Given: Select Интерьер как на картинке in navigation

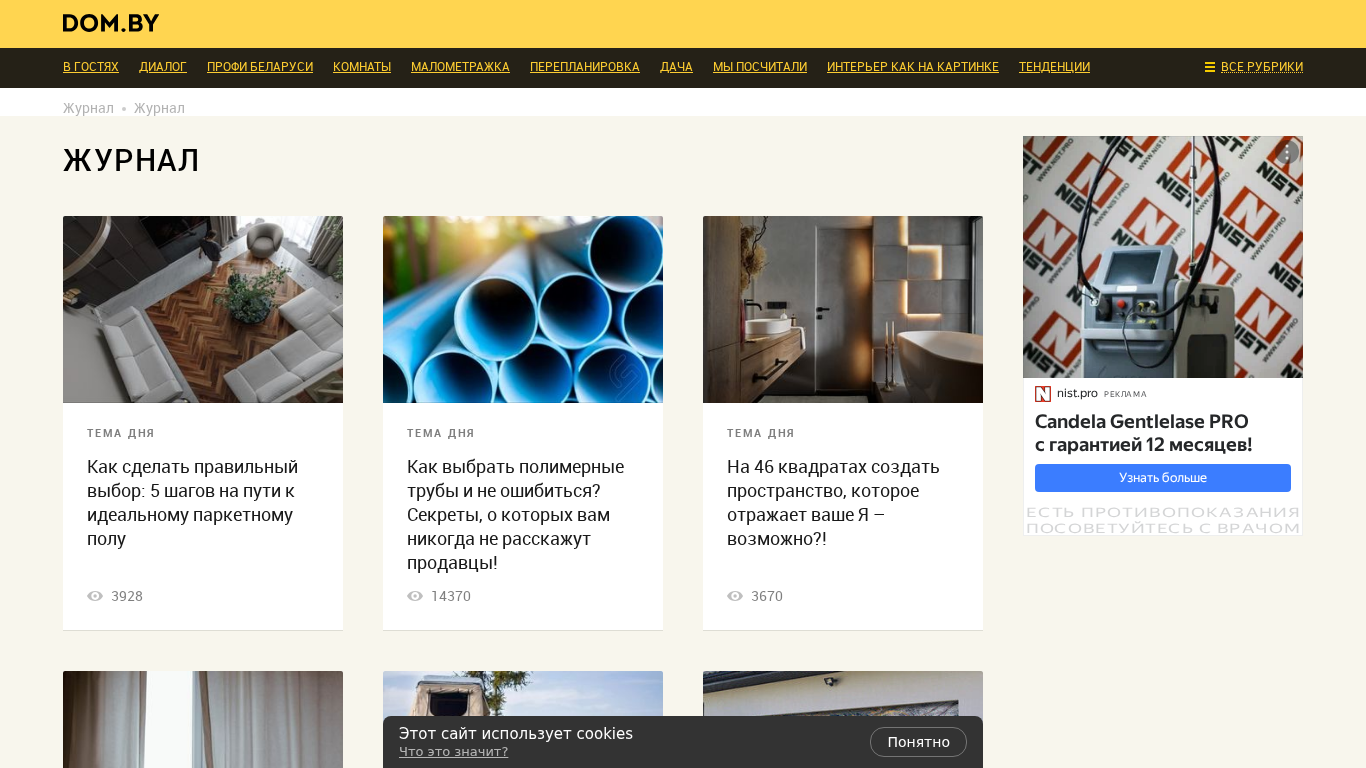Looking at the screenshot, I should (x=913, y=67).
